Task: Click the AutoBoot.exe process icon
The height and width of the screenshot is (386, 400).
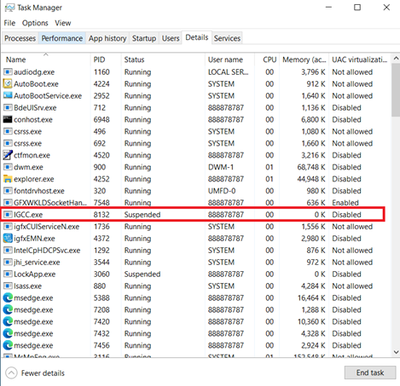Action: pyautogui.click(x=8, y=84)
